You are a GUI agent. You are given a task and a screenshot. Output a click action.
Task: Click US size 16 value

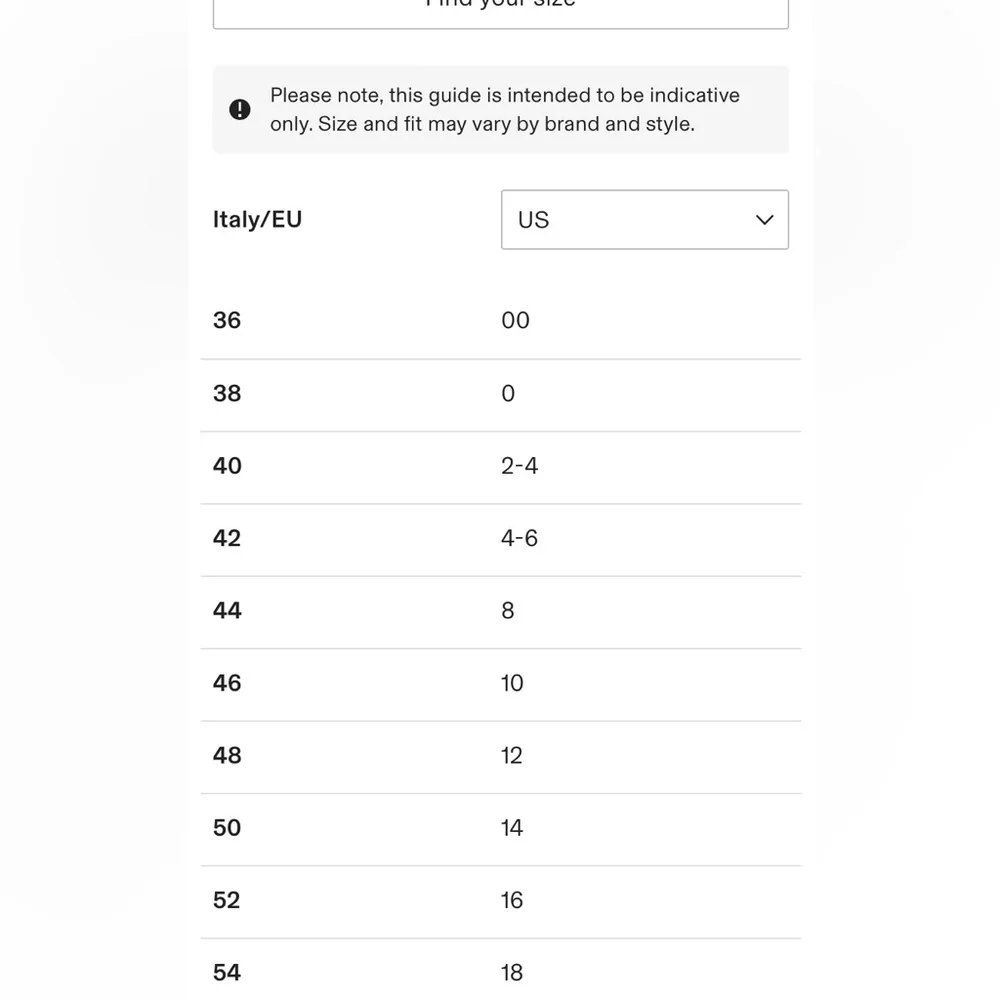[x=512, y=900]
